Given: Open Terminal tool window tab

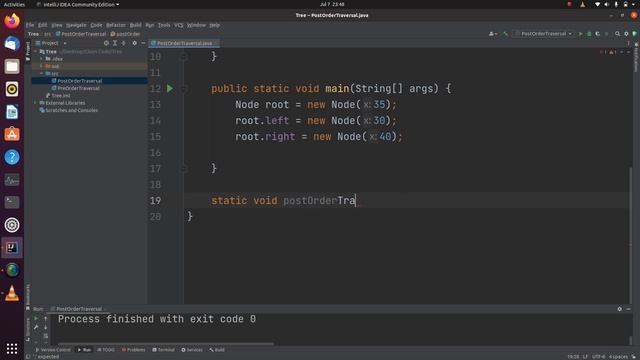Looking at the screenshot, I should [163, 350].
